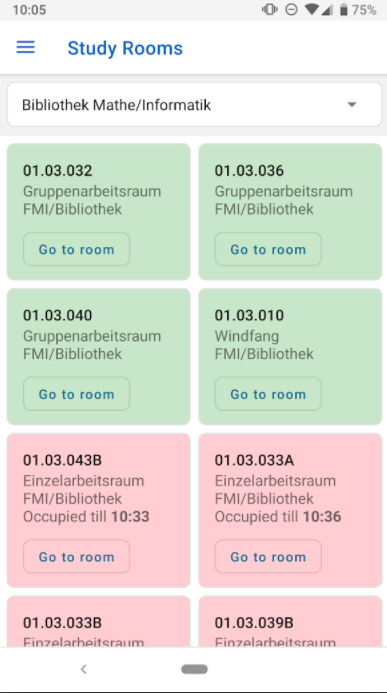Tap the vibrate mode status icon
This screenshot has height=693, width=387.
(x=269, y=10)
